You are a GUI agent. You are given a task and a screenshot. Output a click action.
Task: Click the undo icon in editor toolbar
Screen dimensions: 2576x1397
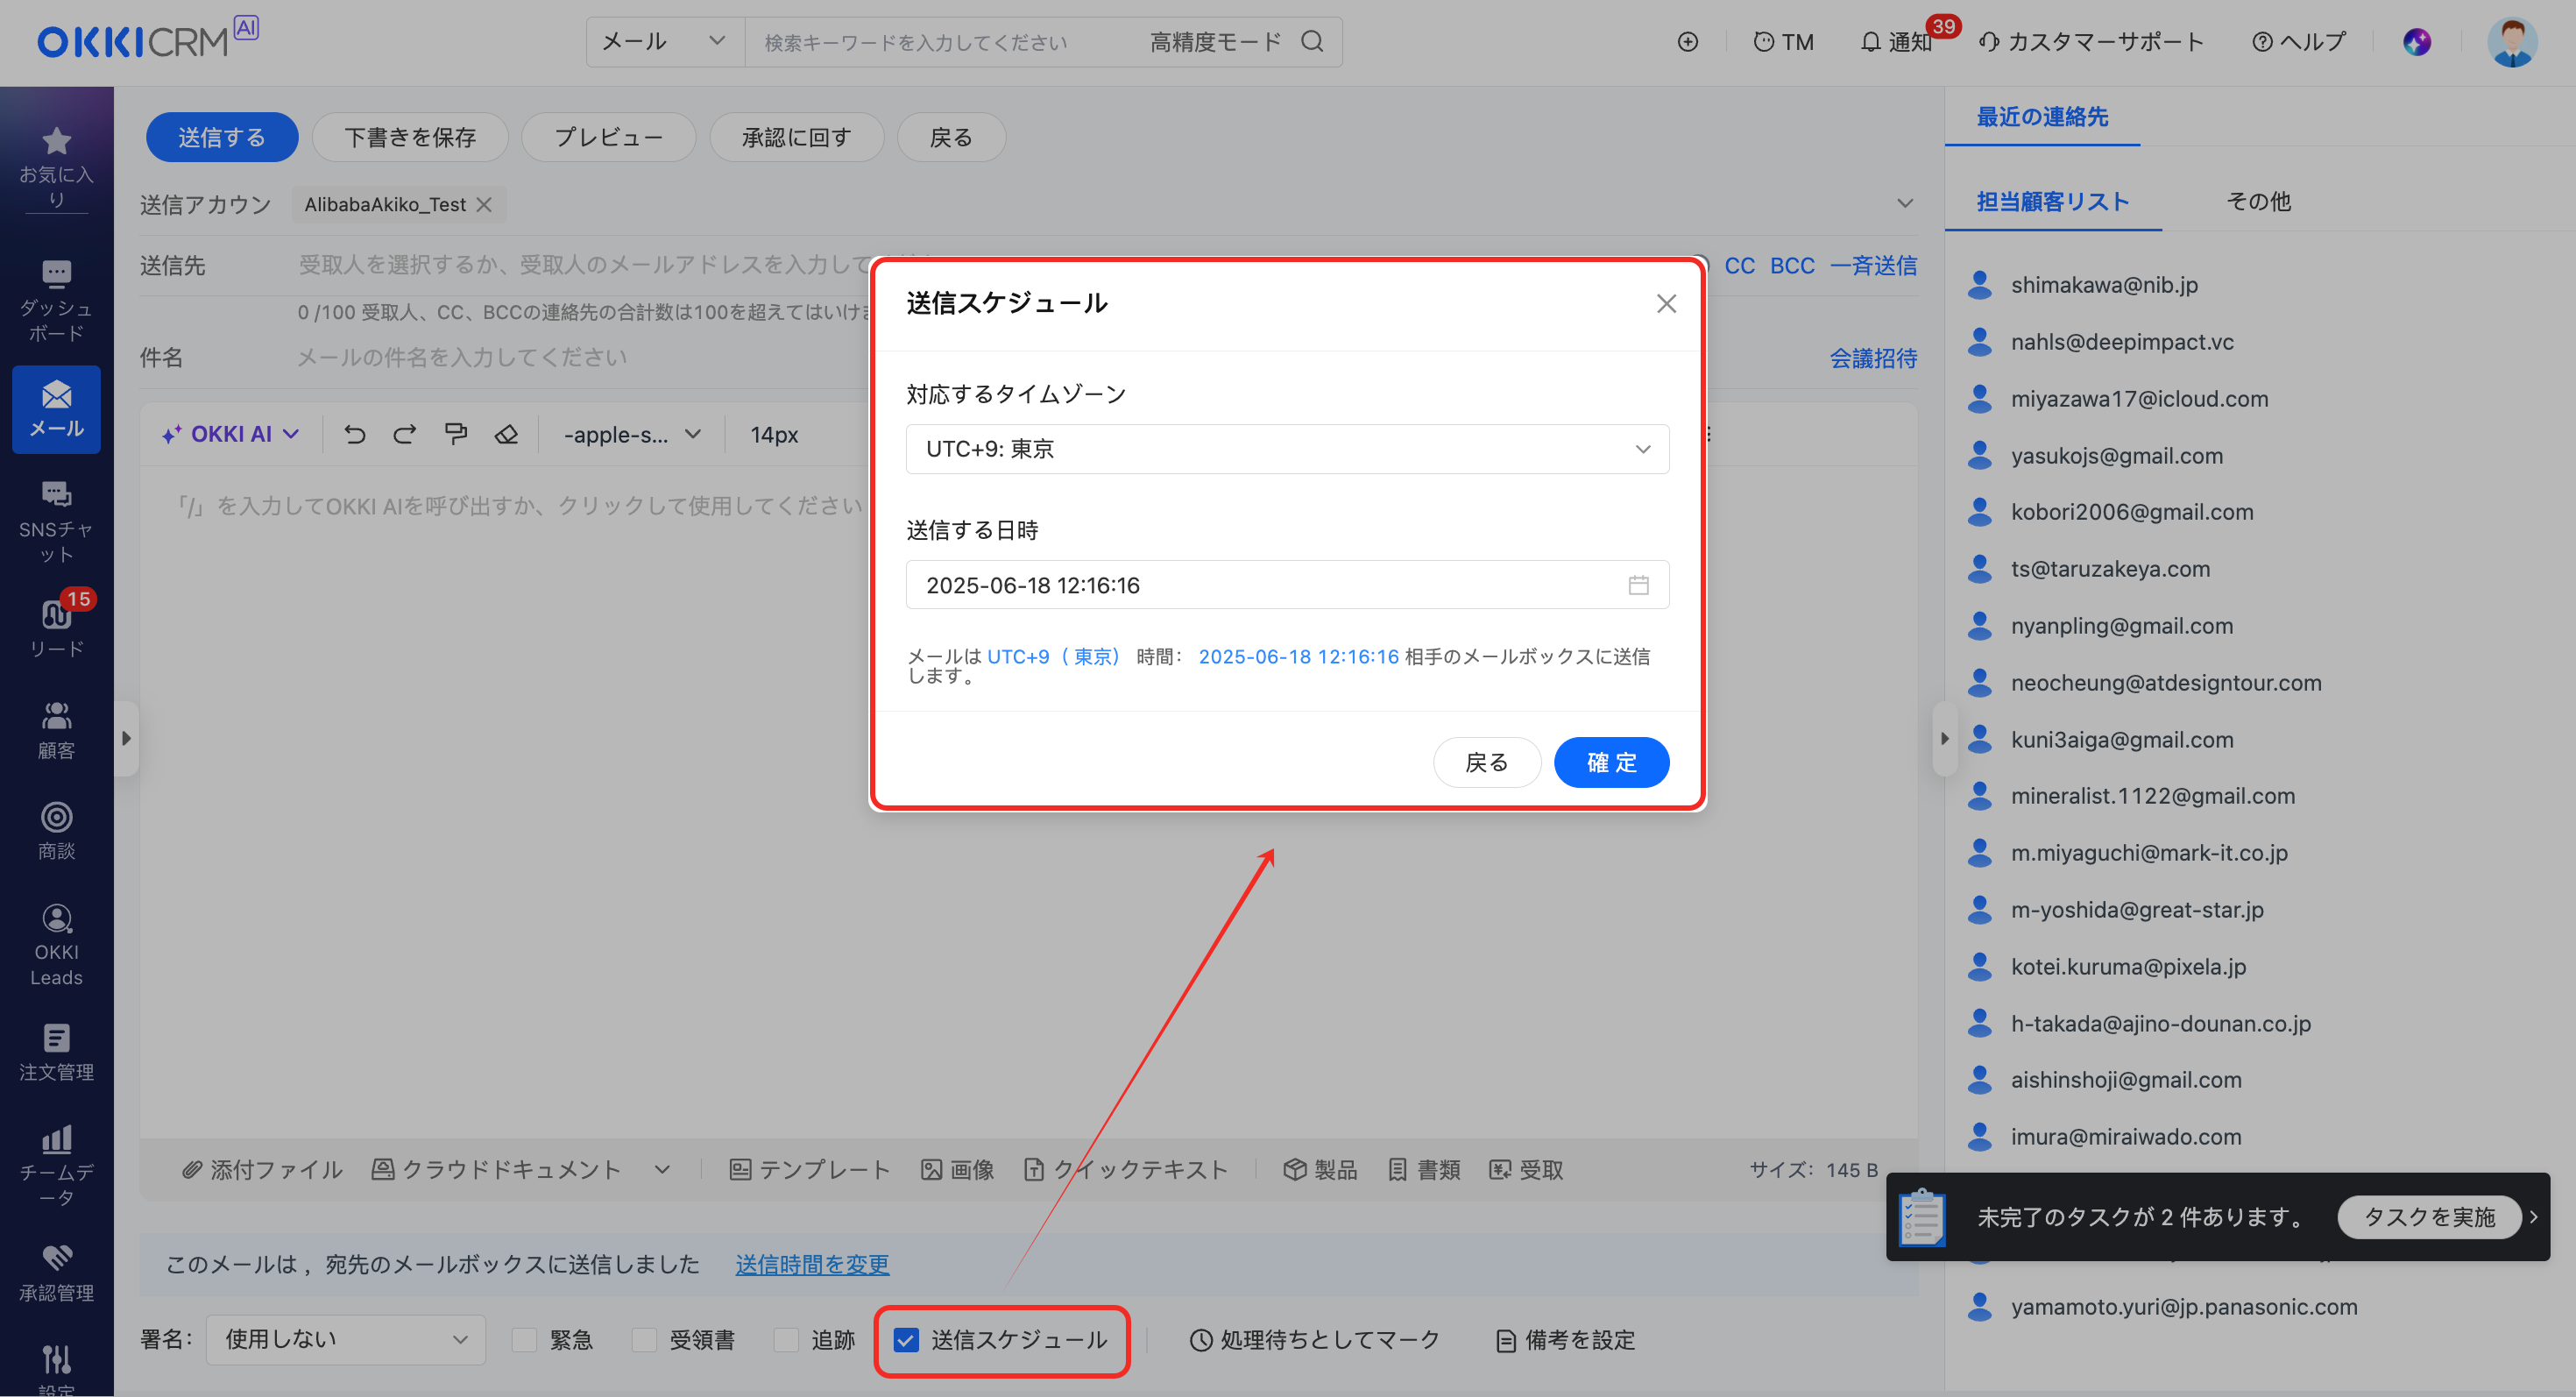point(355,434)
